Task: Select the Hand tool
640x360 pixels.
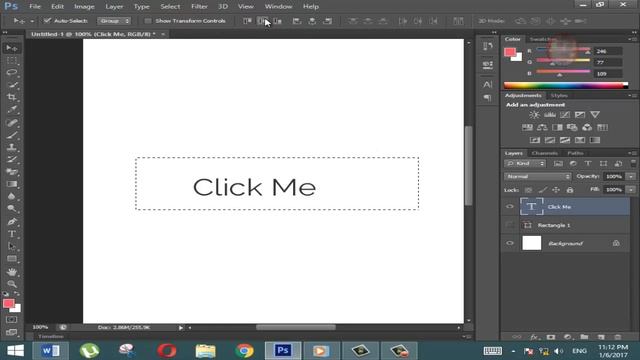Action: [x=11, y=271]
